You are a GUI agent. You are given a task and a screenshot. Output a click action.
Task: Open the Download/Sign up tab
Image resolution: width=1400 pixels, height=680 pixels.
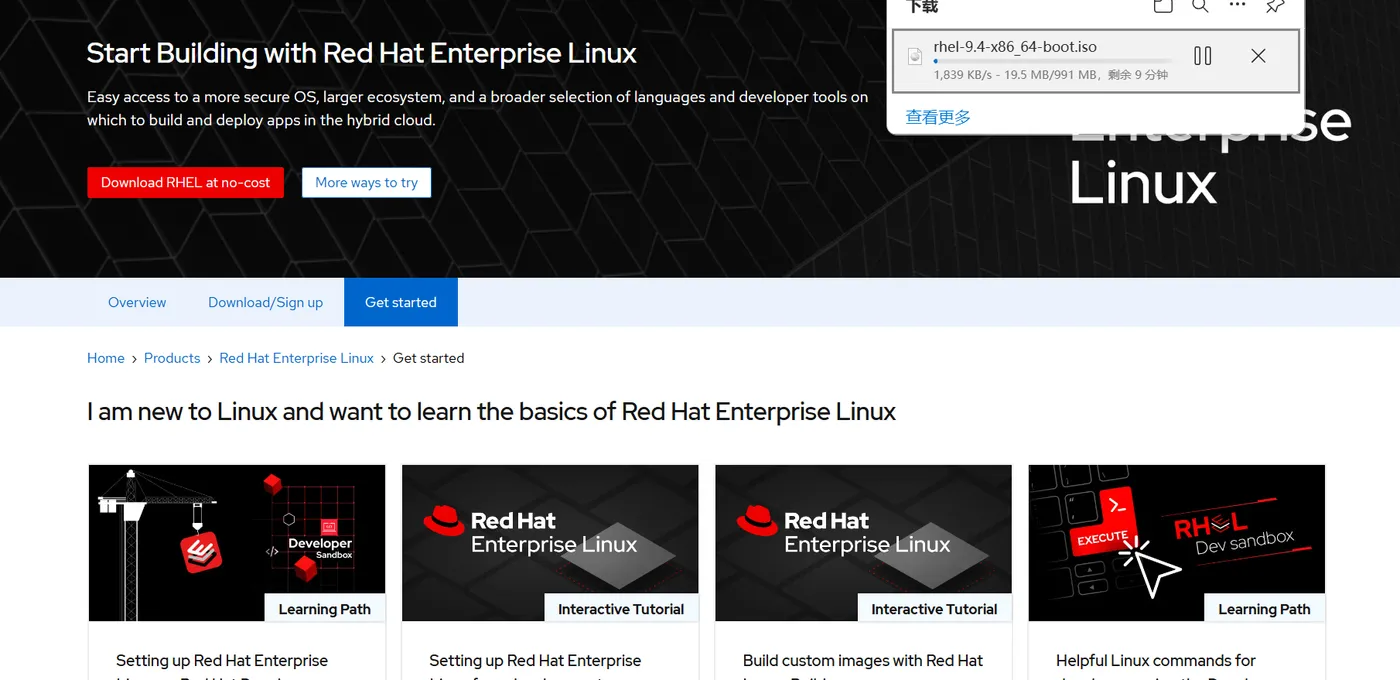[265, 302]
